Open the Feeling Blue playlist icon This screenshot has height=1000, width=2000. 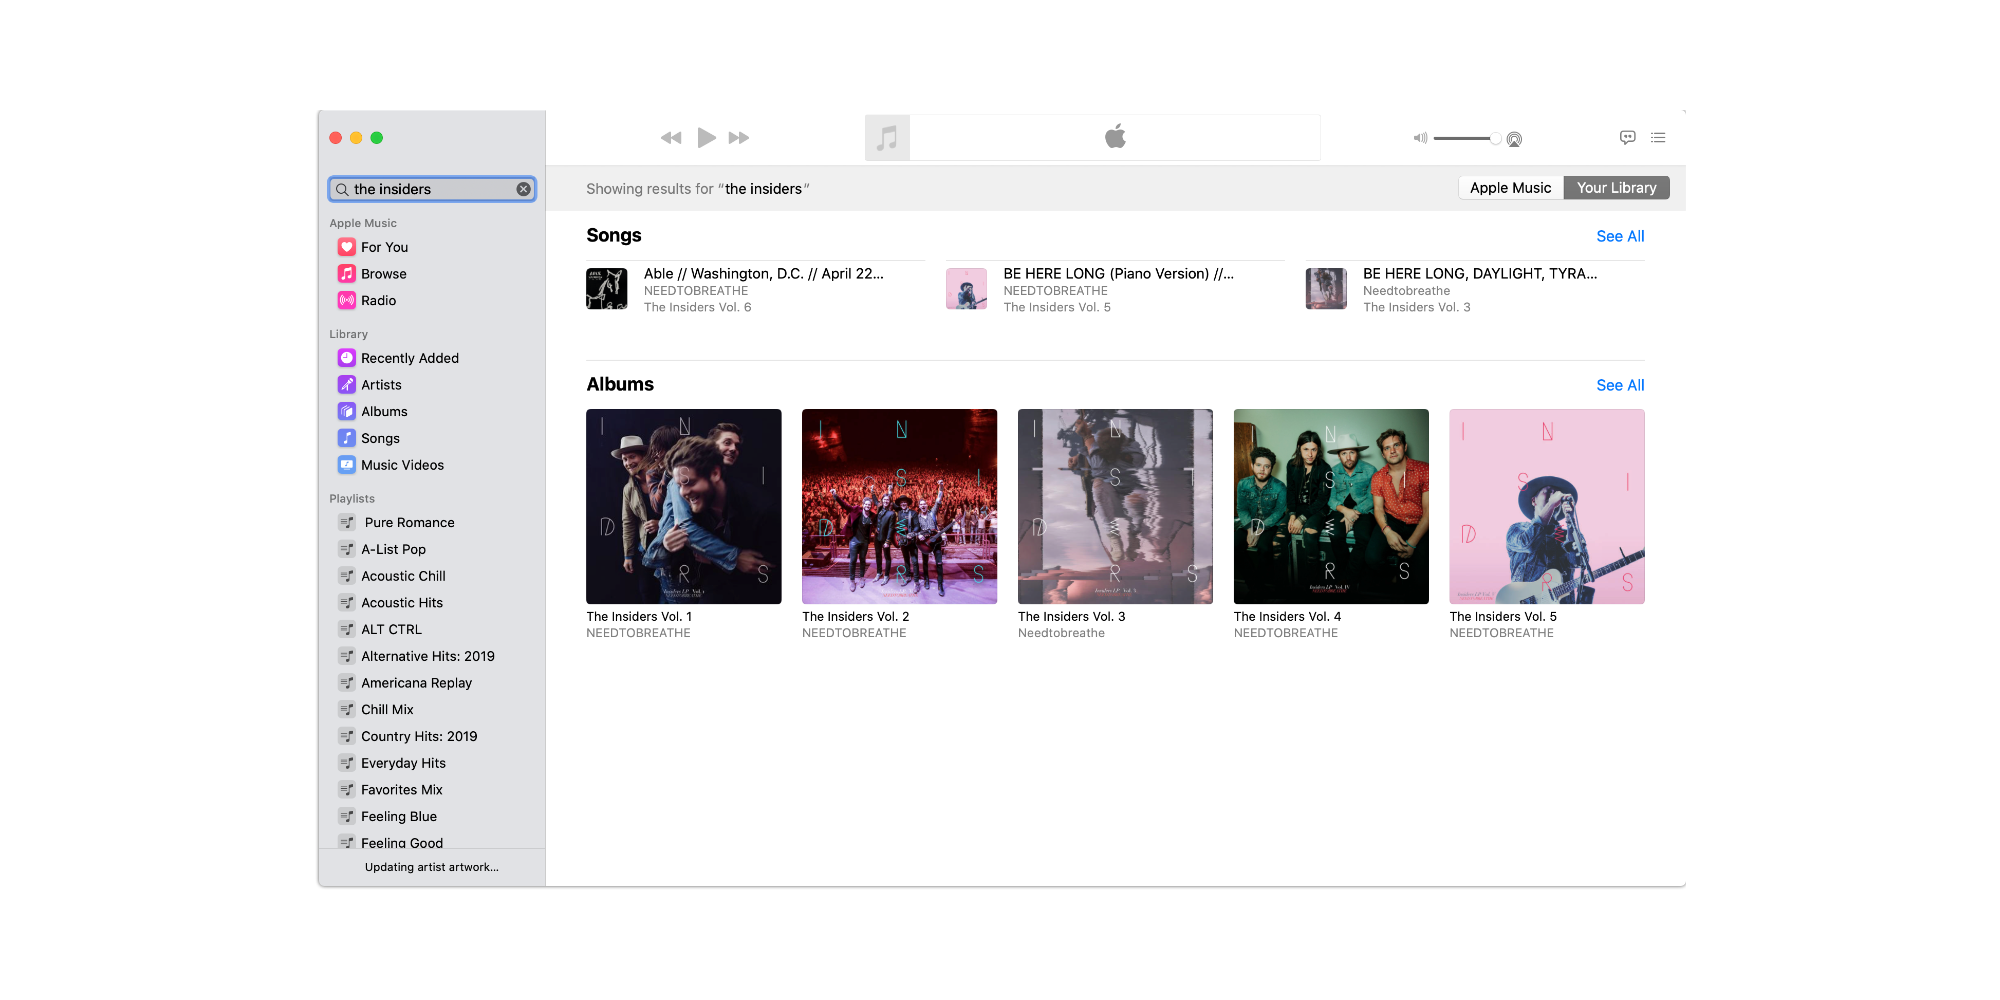click(347, 816)
